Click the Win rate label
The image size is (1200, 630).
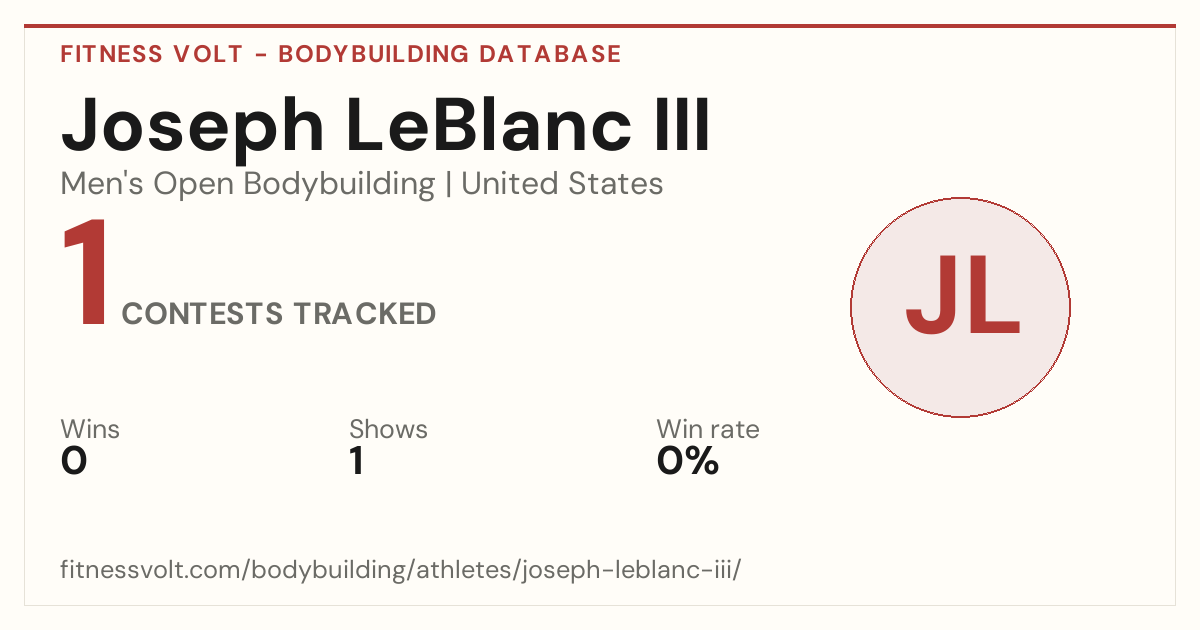point(708,429)
